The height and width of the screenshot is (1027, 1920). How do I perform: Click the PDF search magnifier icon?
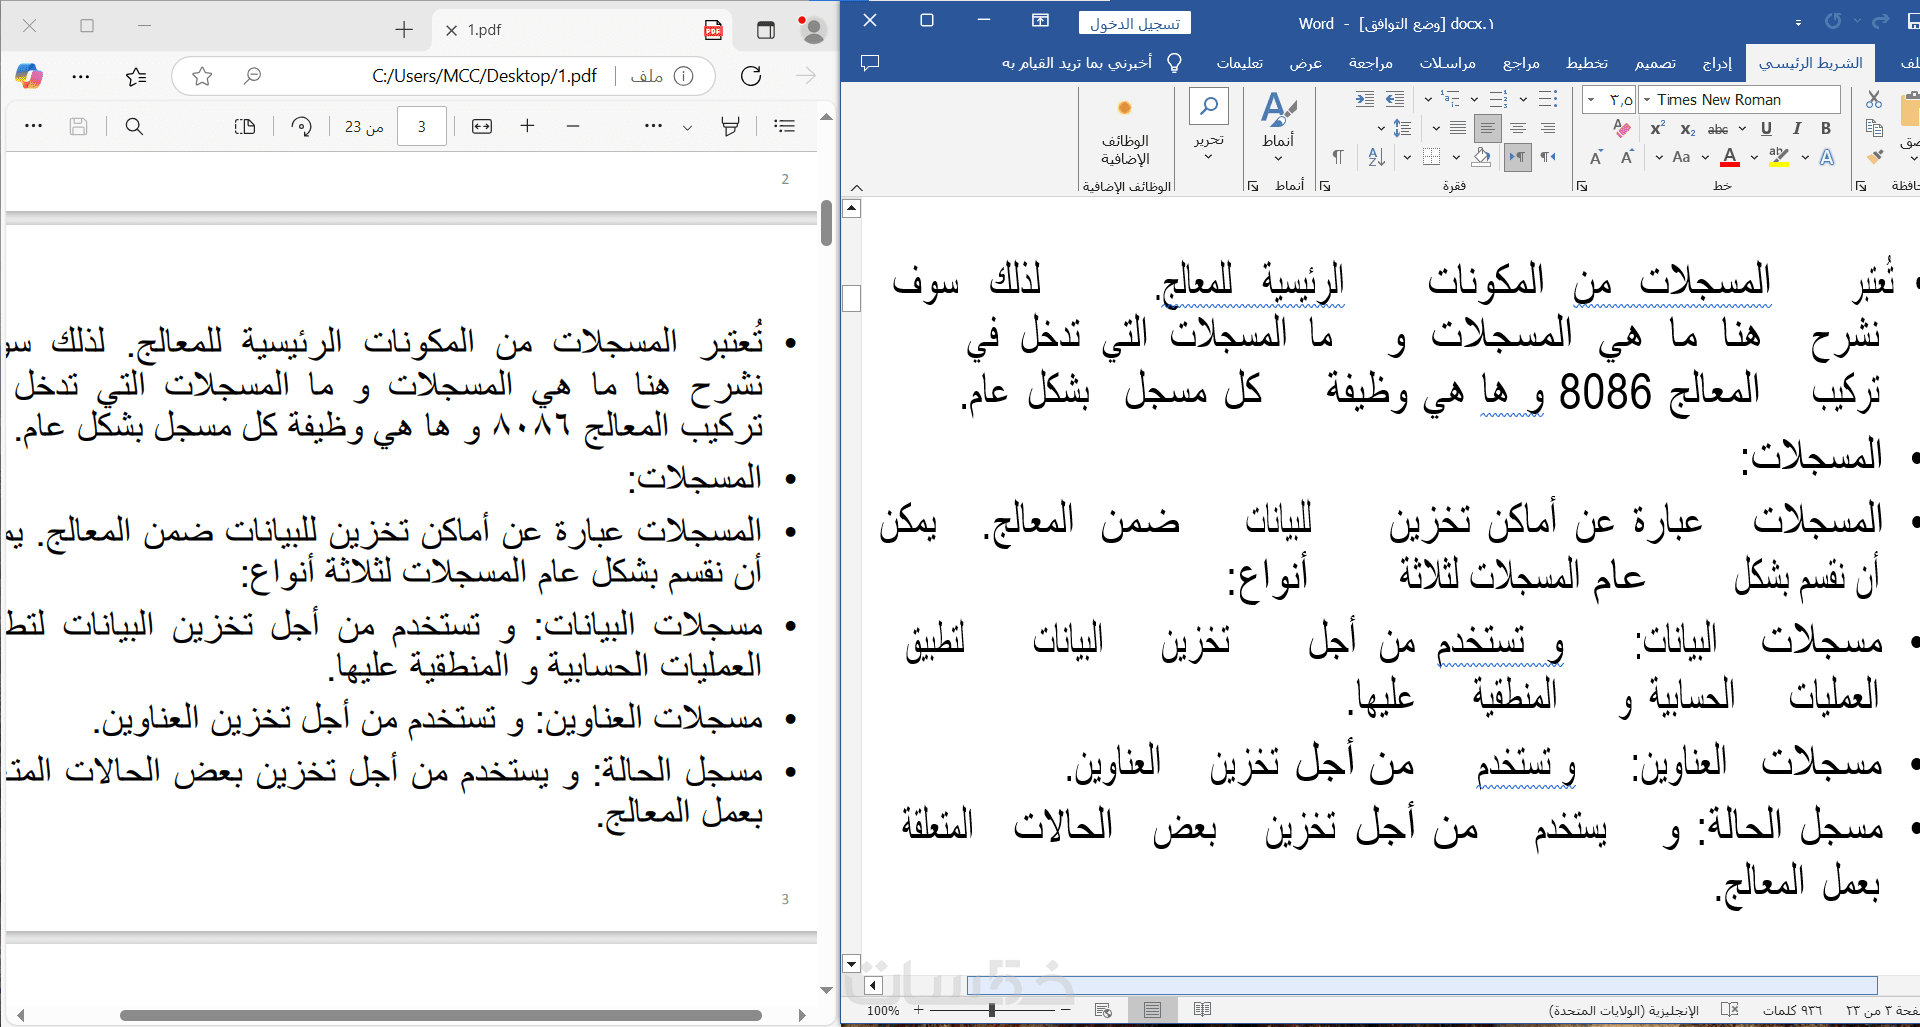click(x=134, y=126)
